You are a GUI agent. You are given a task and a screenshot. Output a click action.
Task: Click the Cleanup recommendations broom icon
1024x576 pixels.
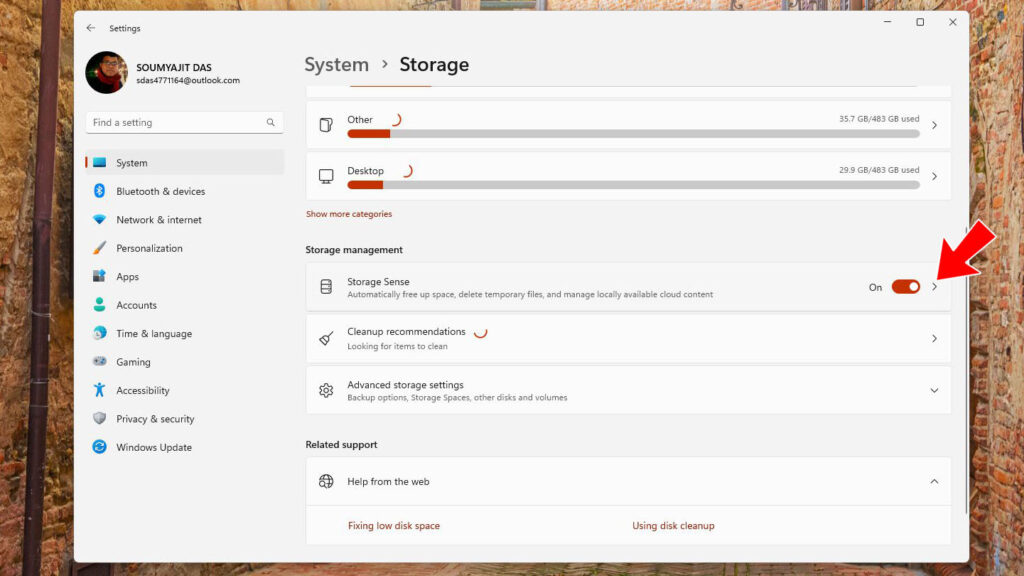[x=326, y=338]
